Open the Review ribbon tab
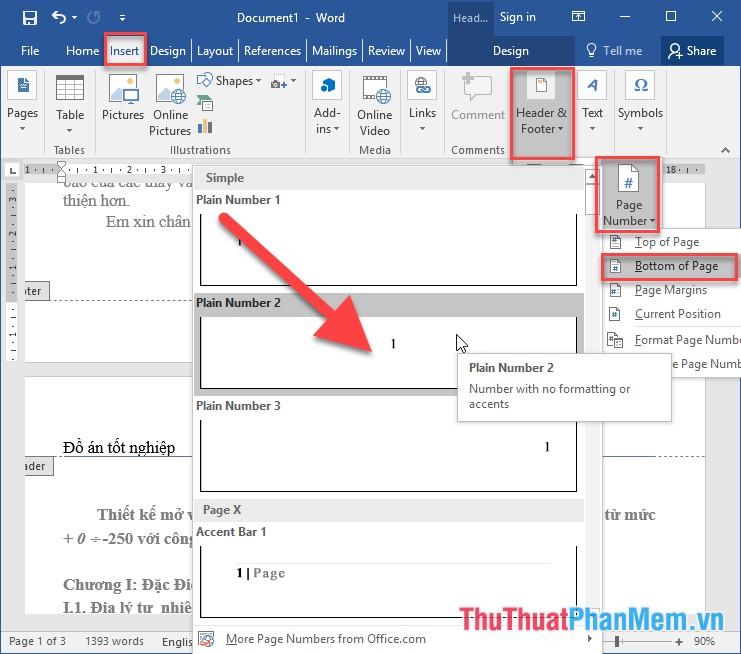The height and width of the screenshot is (654, 741). click(386, 51)
